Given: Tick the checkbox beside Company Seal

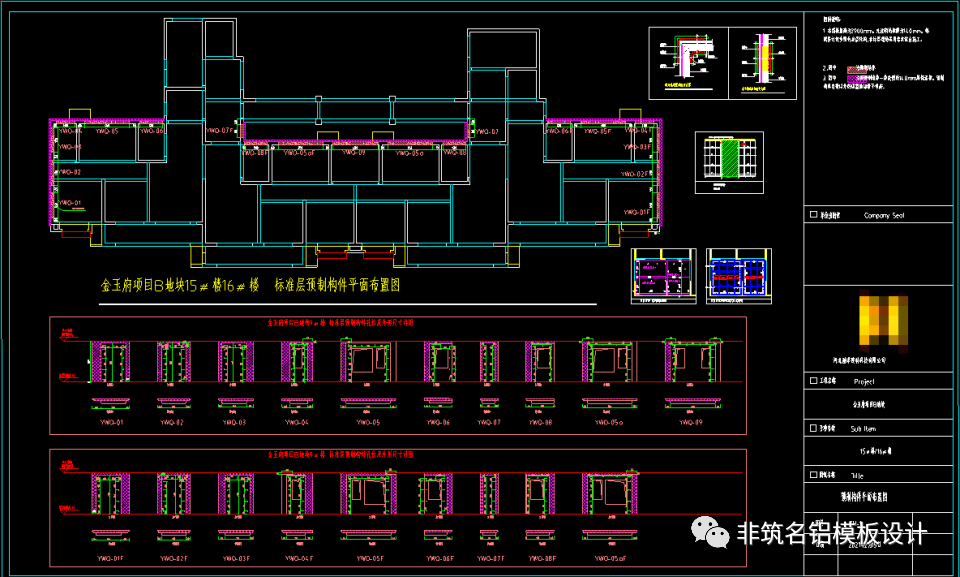Looking at the screenshot, I should point(814,215).
